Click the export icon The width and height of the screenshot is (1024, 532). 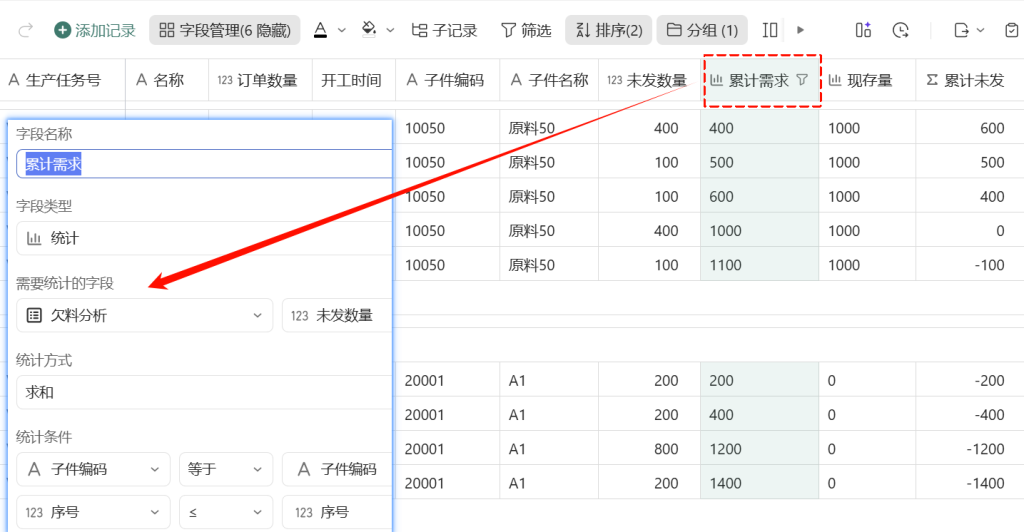[x=961, y=30]
